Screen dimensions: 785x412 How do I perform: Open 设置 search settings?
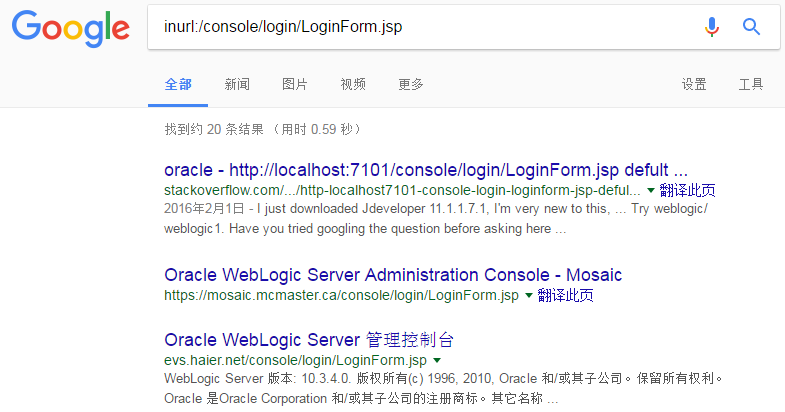pos(694,84)
